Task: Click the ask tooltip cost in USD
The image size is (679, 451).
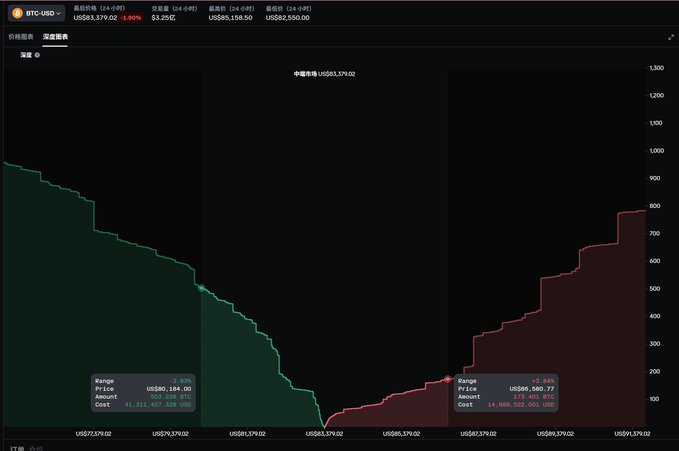Action: 521,405
